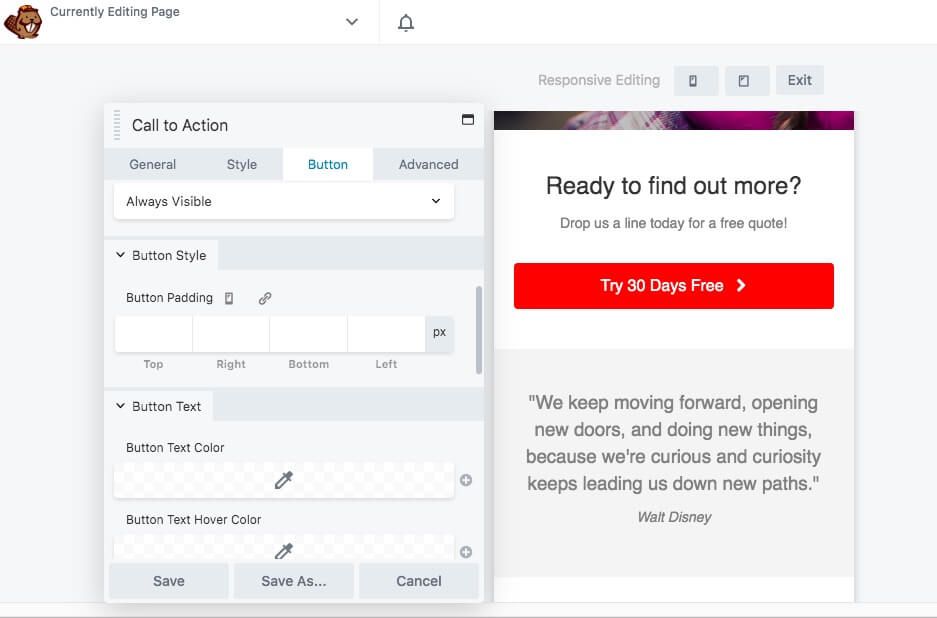The height and width of the screenshot is (618, 937).
Task: Enable a preset for Button Text Hover Color
Action: pyautogui.click(x=466, y=551)
